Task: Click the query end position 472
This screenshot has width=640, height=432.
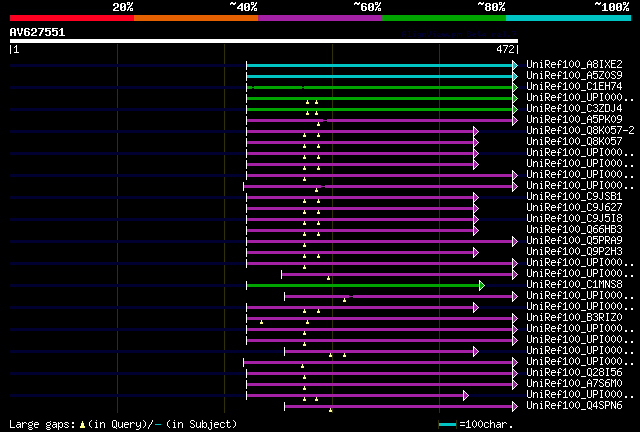Action: 505,49
